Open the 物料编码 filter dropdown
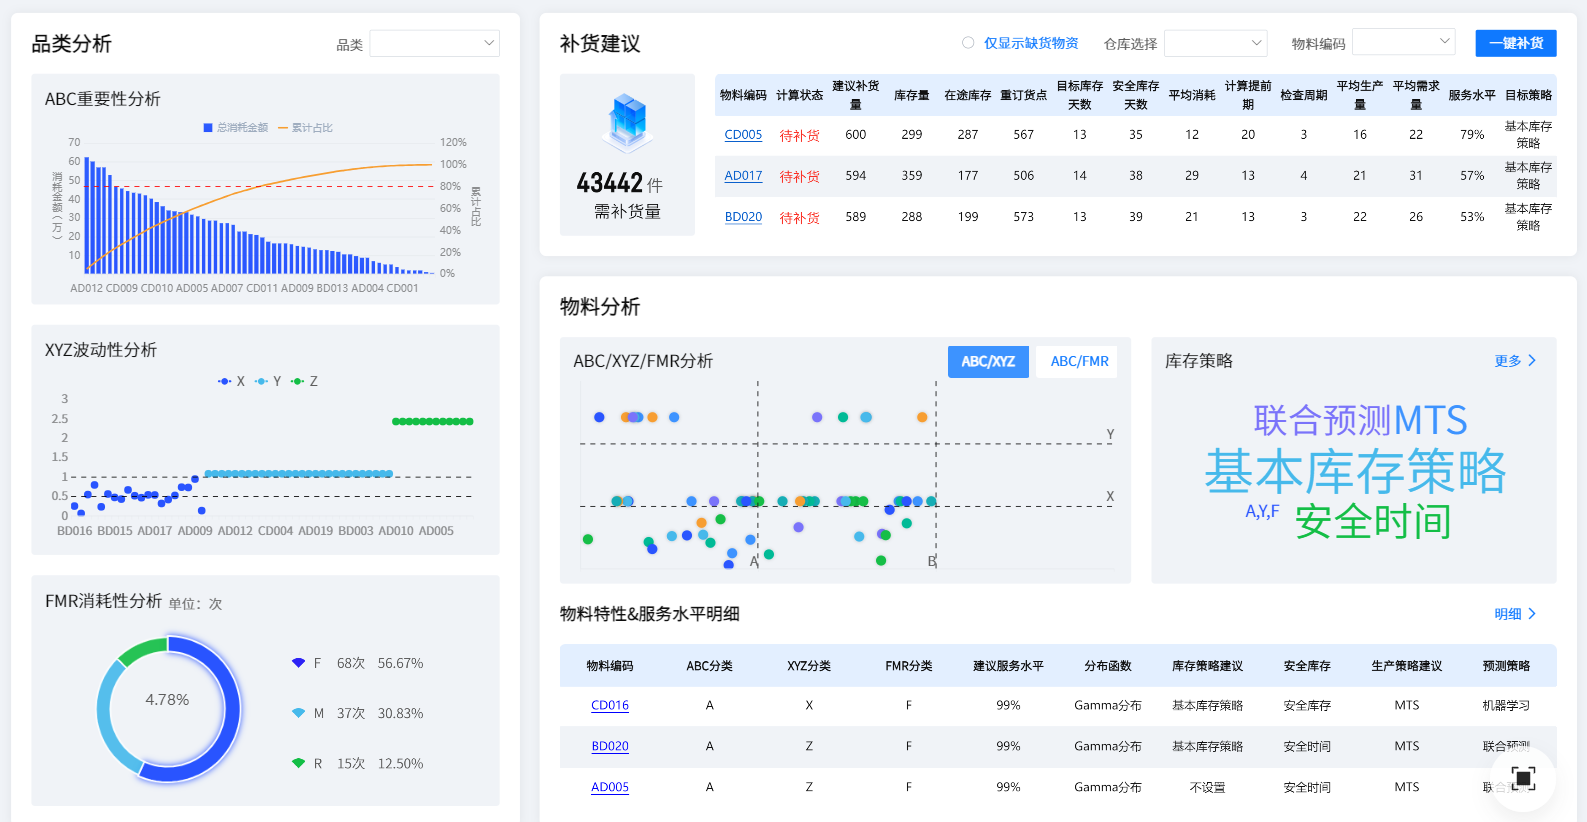The image size is (1587, 822). coord(1403,42)
